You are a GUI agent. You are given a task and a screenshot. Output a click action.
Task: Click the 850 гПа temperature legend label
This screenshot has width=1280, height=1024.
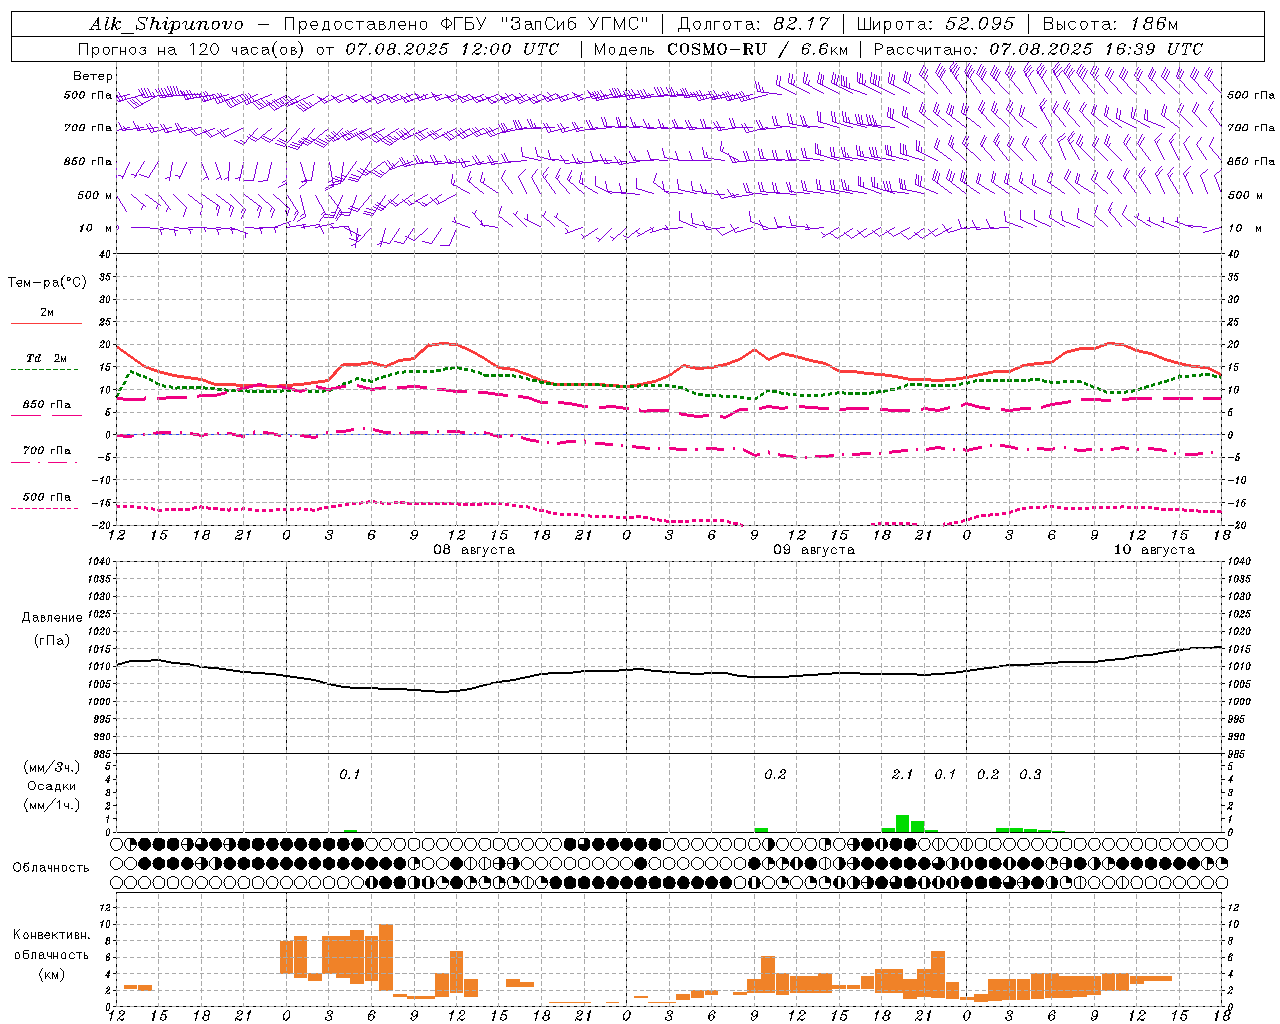47,405
